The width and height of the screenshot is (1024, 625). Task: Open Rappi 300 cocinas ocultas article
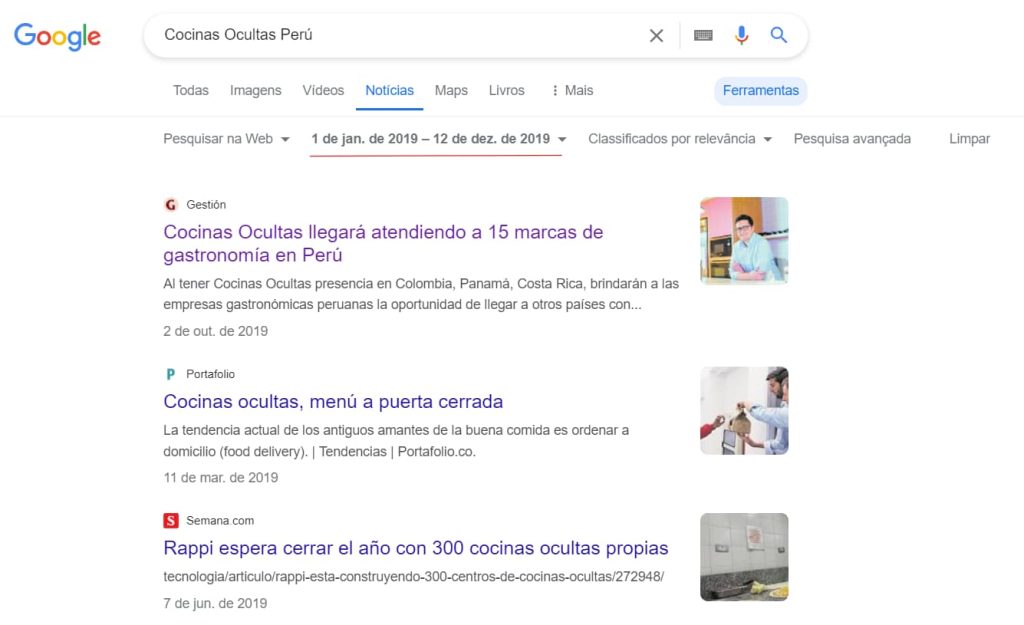[x=415, y=547]
